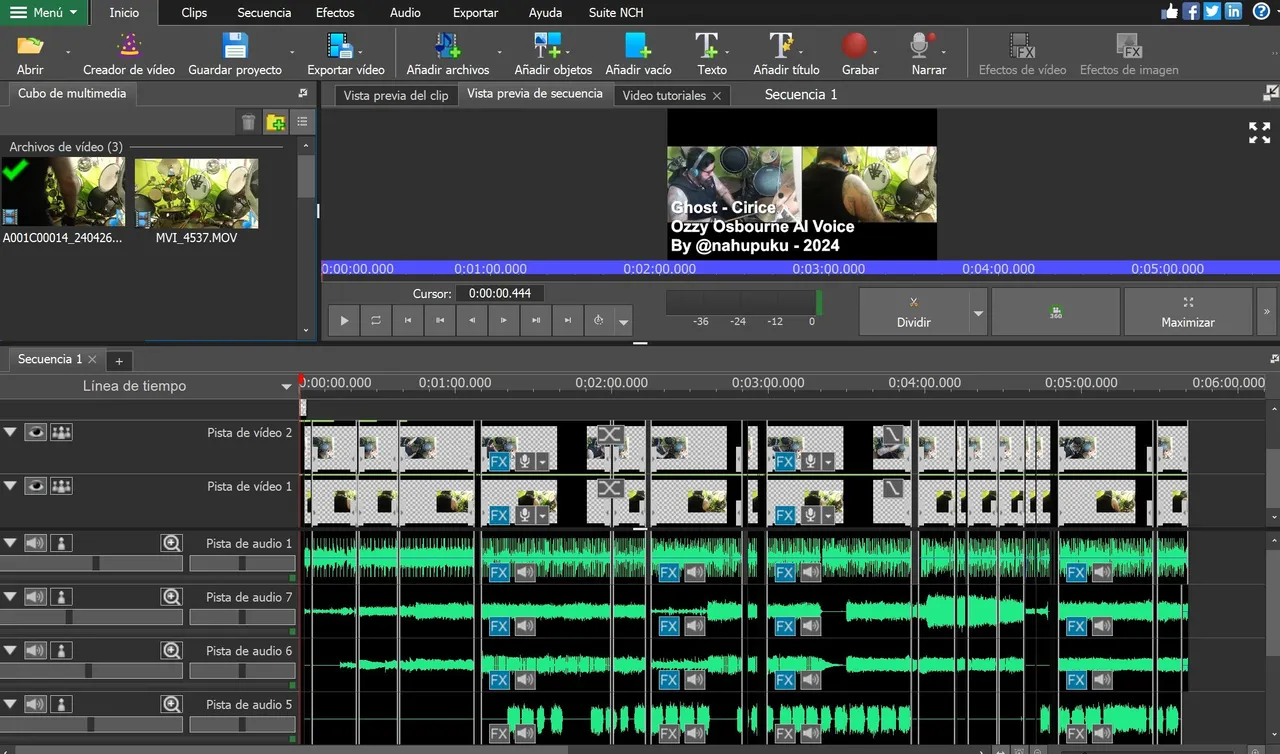This screenshot has height=754, width=1280.
Task: Open the Exportar ribbon tab
Action: (475, 13)
